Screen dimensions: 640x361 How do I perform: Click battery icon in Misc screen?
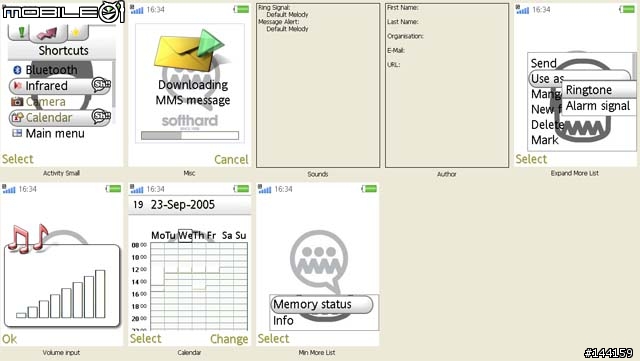(241, 9)
